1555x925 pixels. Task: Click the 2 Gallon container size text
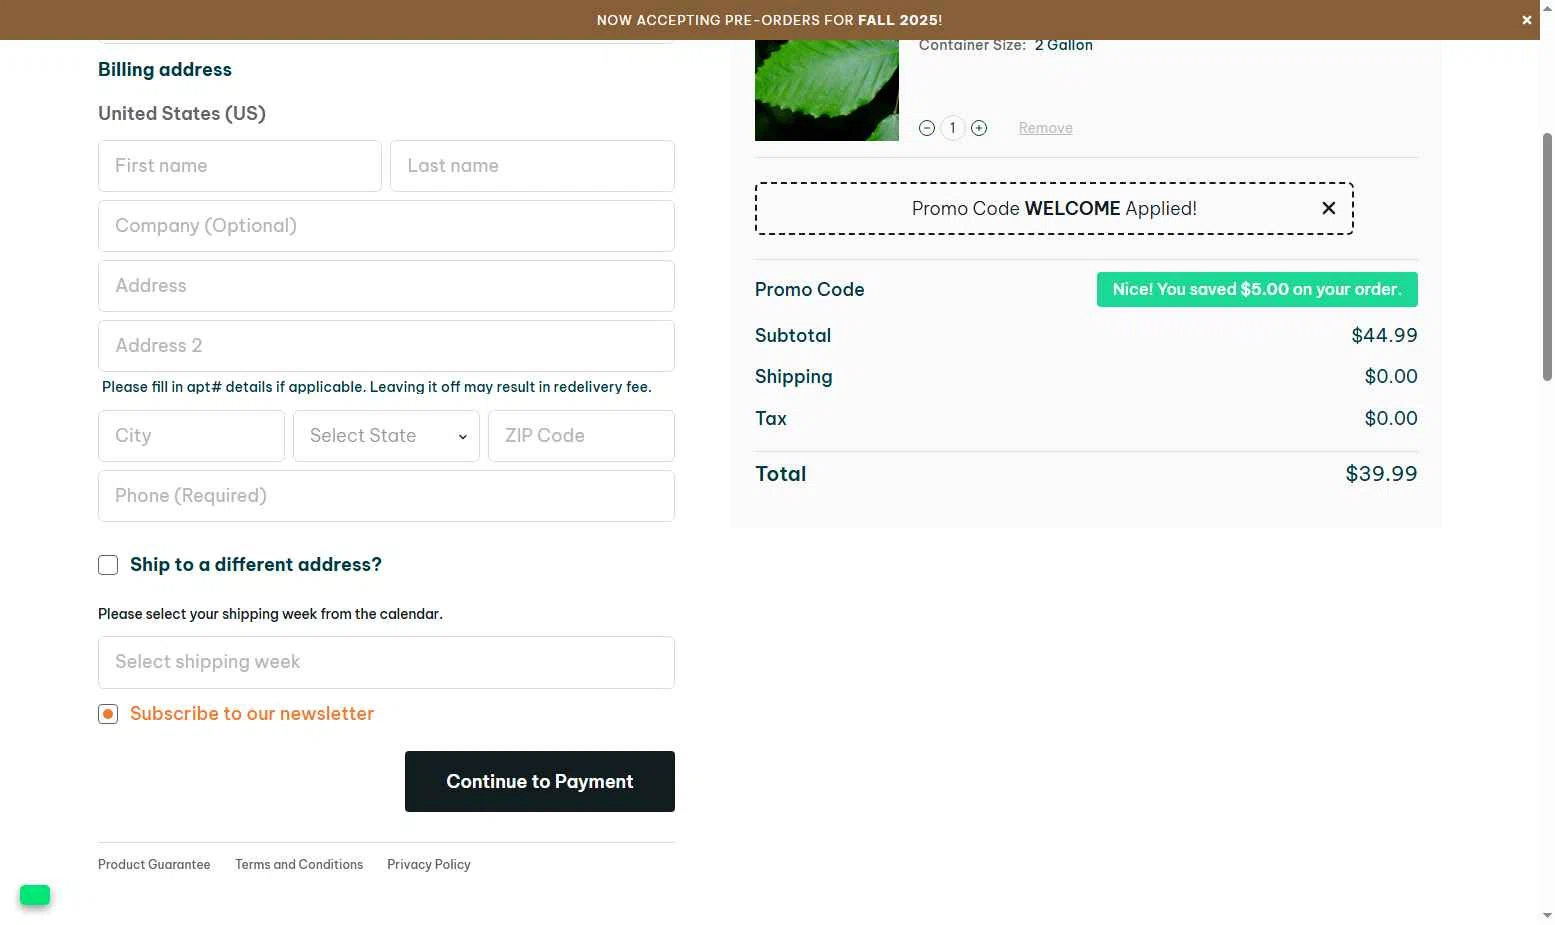pyautogui.click(x=1064, y=45)
